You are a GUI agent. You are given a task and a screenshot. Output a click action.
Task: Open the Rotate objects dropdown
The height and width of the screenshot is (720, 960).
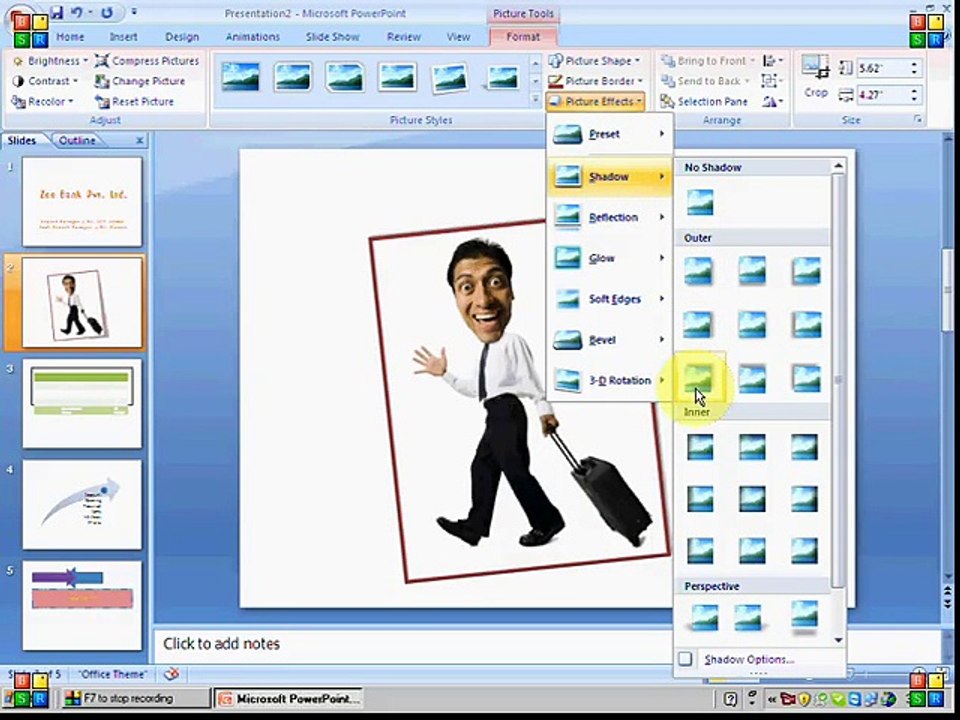(773, 102)
